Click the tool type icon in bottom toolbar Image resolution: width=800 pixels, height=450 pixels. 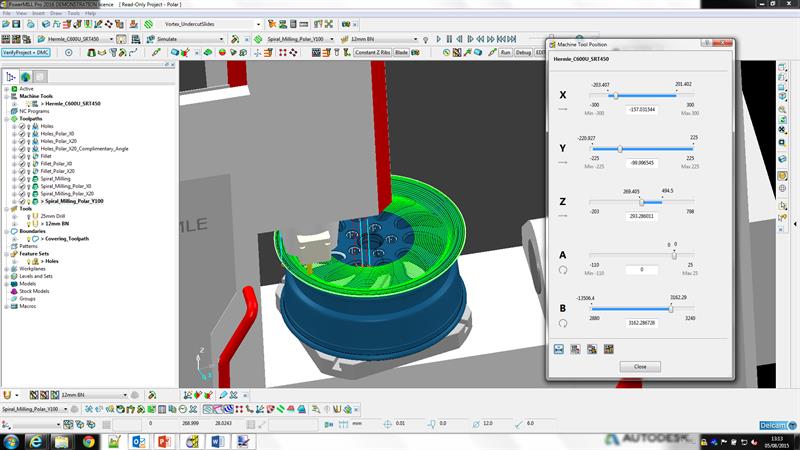pyautogui.click(x=7, y=395)
